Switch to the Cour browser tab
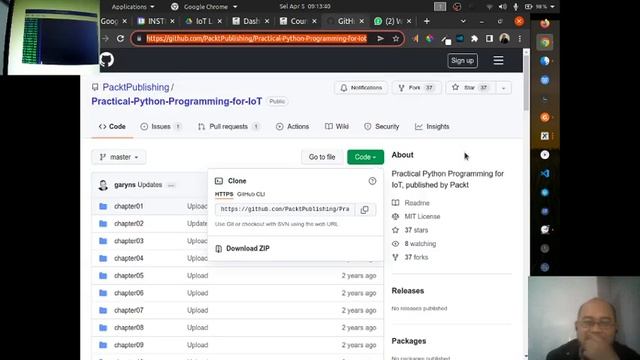Viewport: 640px width, 360px height. (298, 21)
